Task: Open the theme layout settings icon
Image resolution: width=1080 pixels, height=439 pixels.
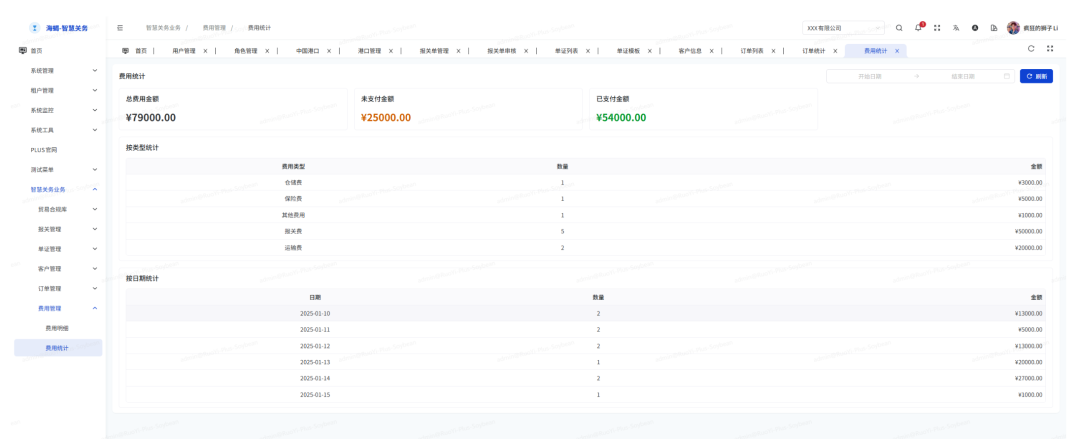Action: click(994, 28)
